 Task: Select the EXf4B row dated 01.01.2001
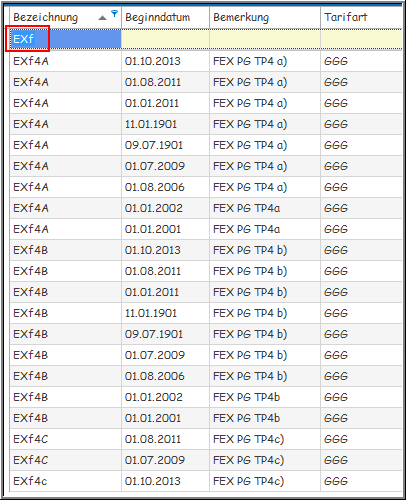coord(206,418)
